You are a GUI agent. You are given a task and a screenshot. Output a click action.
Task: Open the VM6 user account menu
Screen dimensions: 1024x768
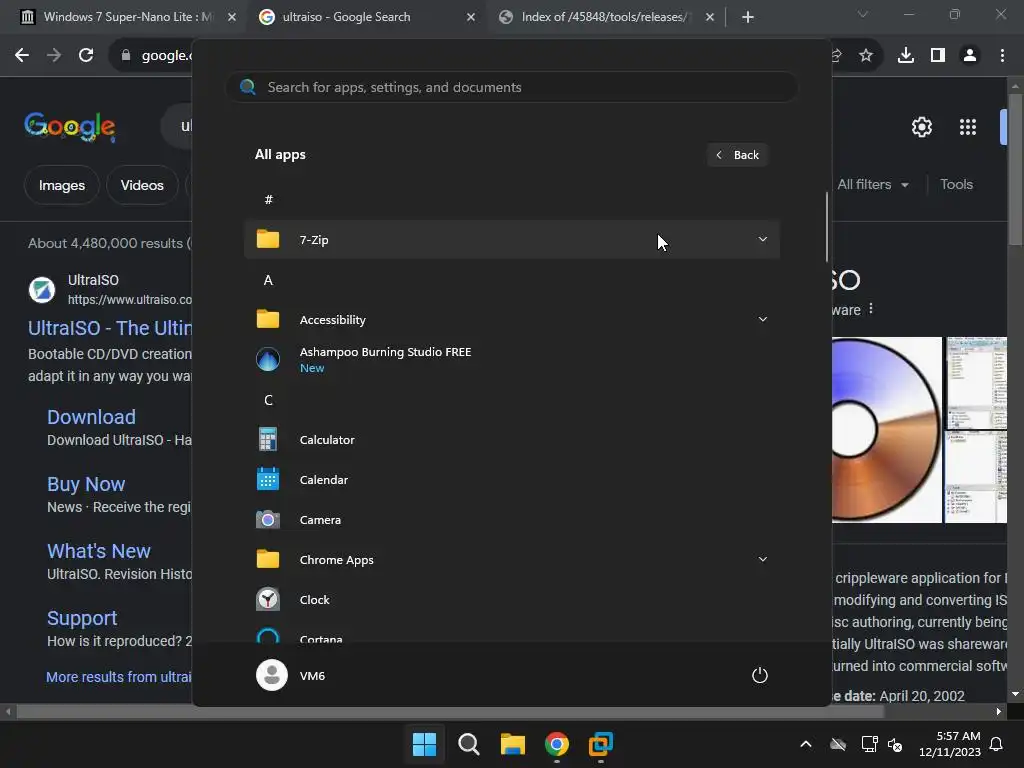coord(291,675)
